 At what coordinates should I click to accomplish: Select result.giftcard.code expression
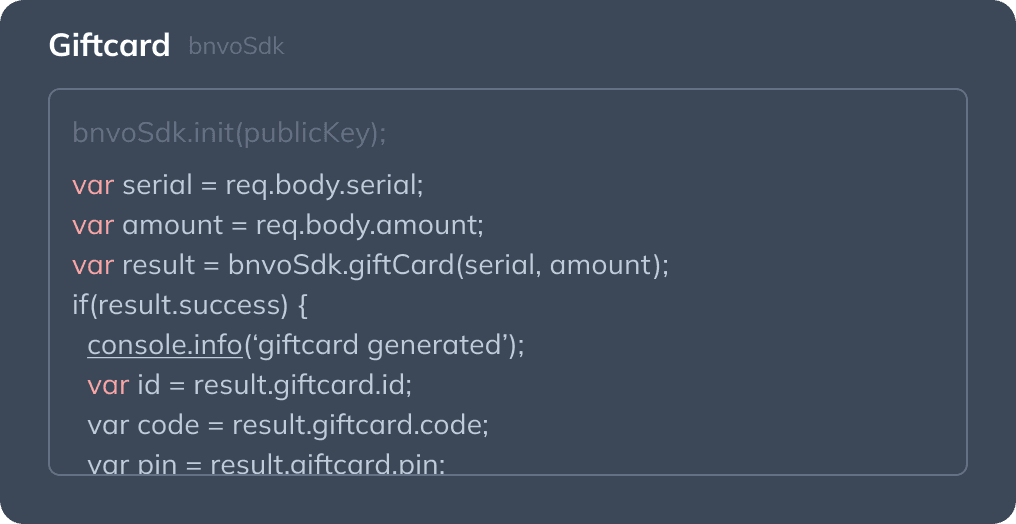pos(360,425)
